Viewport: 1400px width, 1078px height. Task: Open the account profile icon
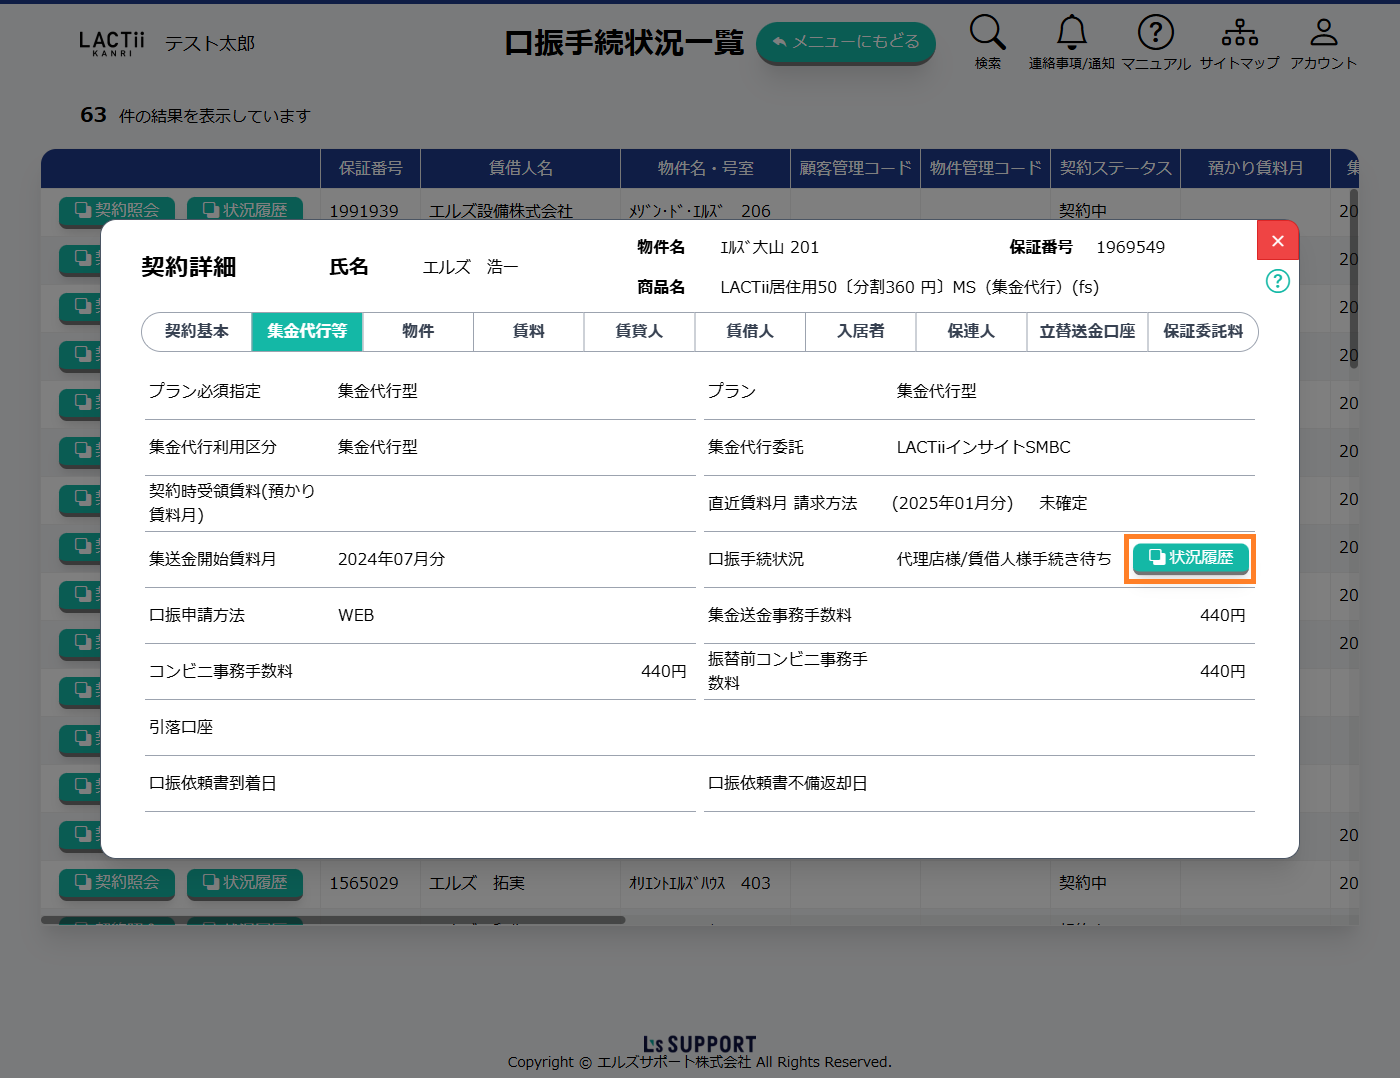1323,33
